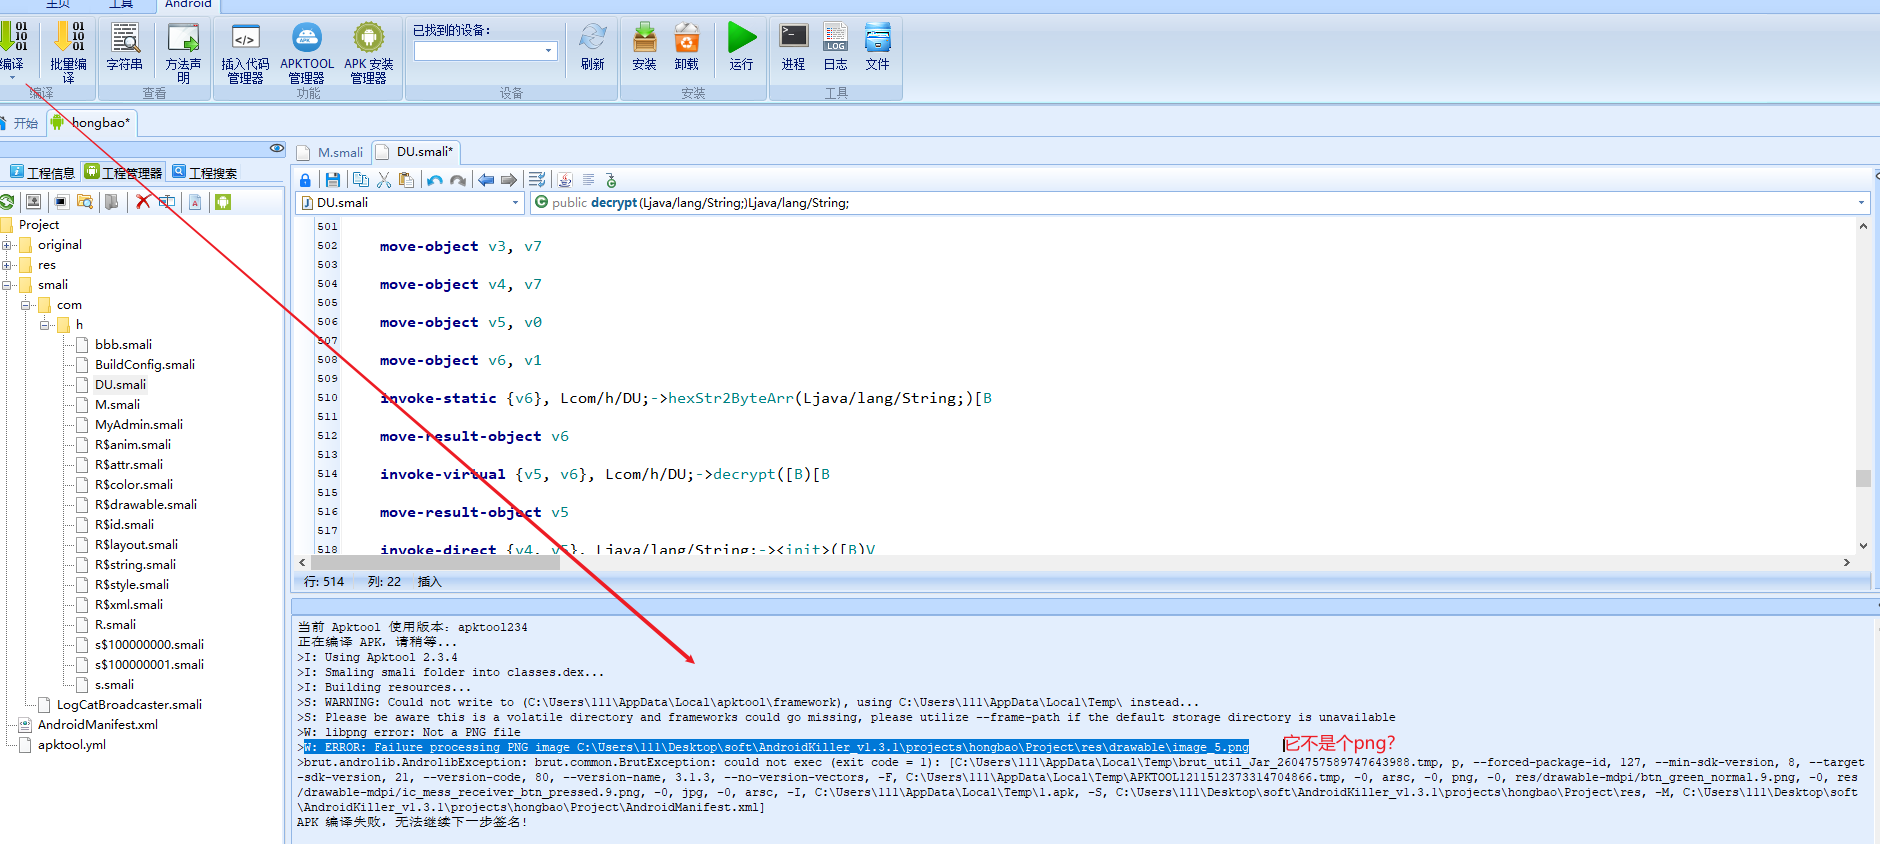The image size is (1880, 844).
Task: Expand the original folder node
Action: click(x=7, y=245)
